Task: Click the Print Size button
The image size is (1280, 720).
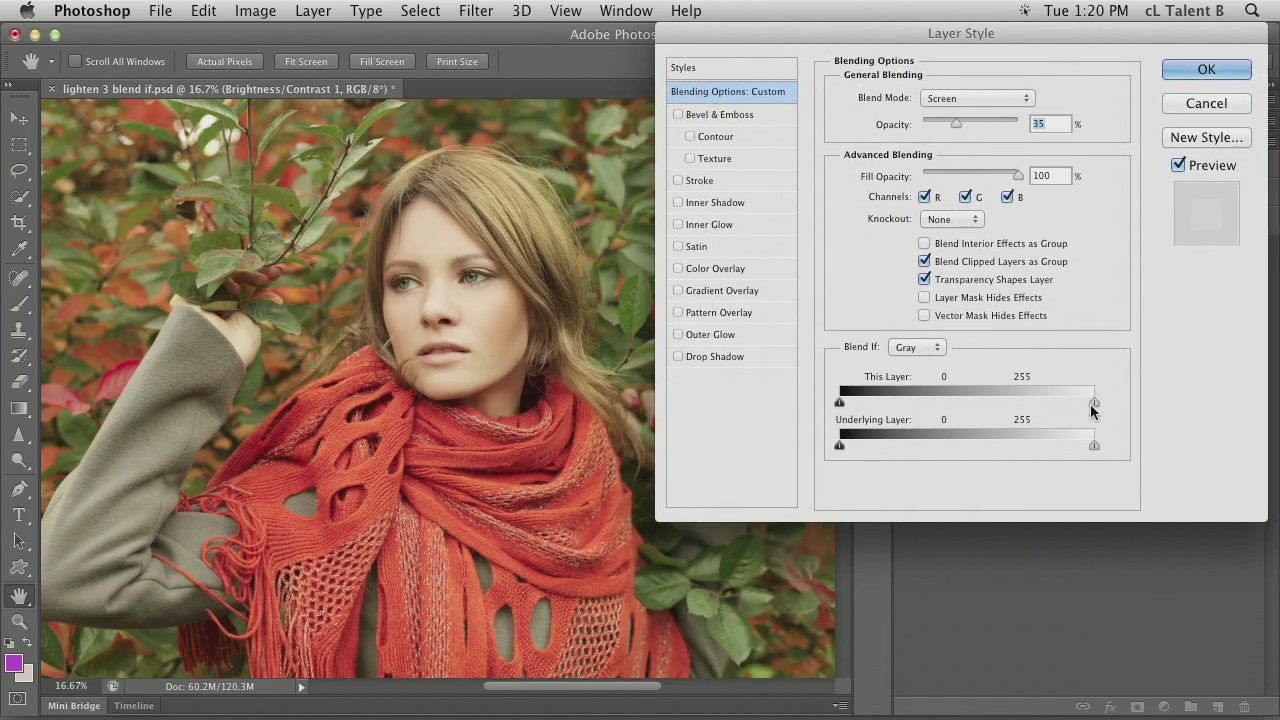Action: [457, 62]
